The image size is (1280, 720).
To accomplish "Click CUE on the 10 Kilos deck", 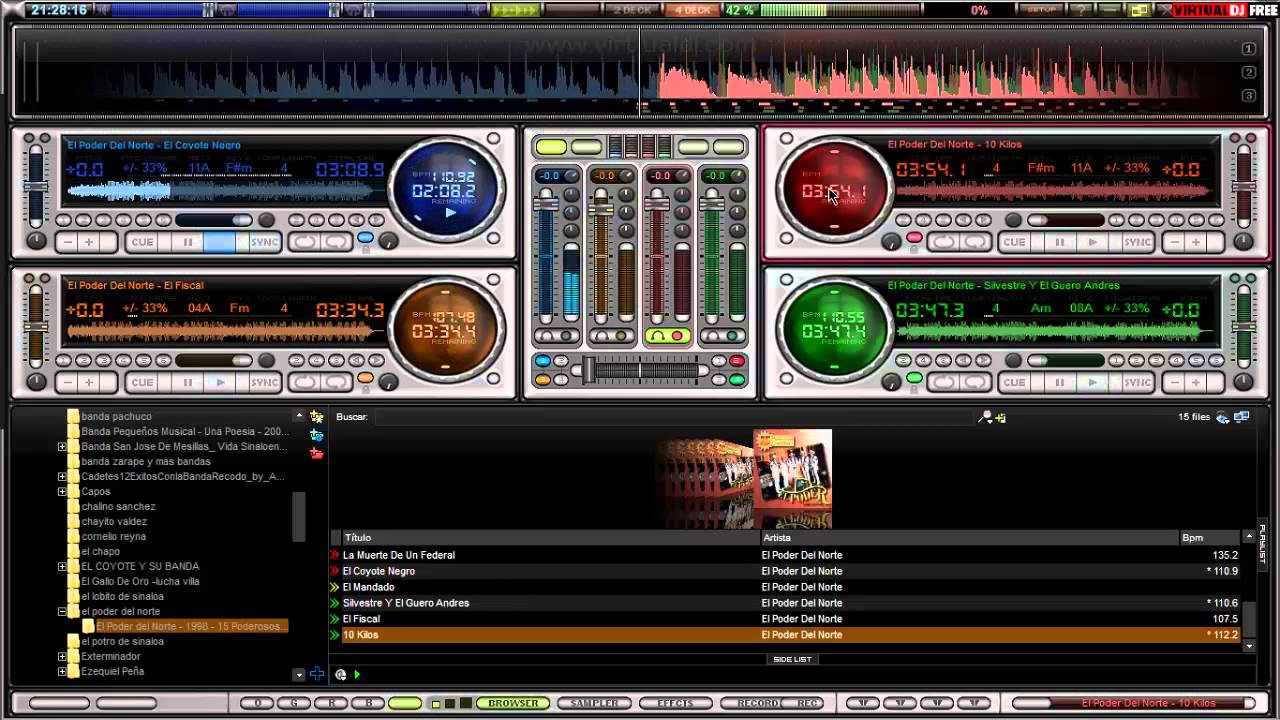I will 1014,242.
